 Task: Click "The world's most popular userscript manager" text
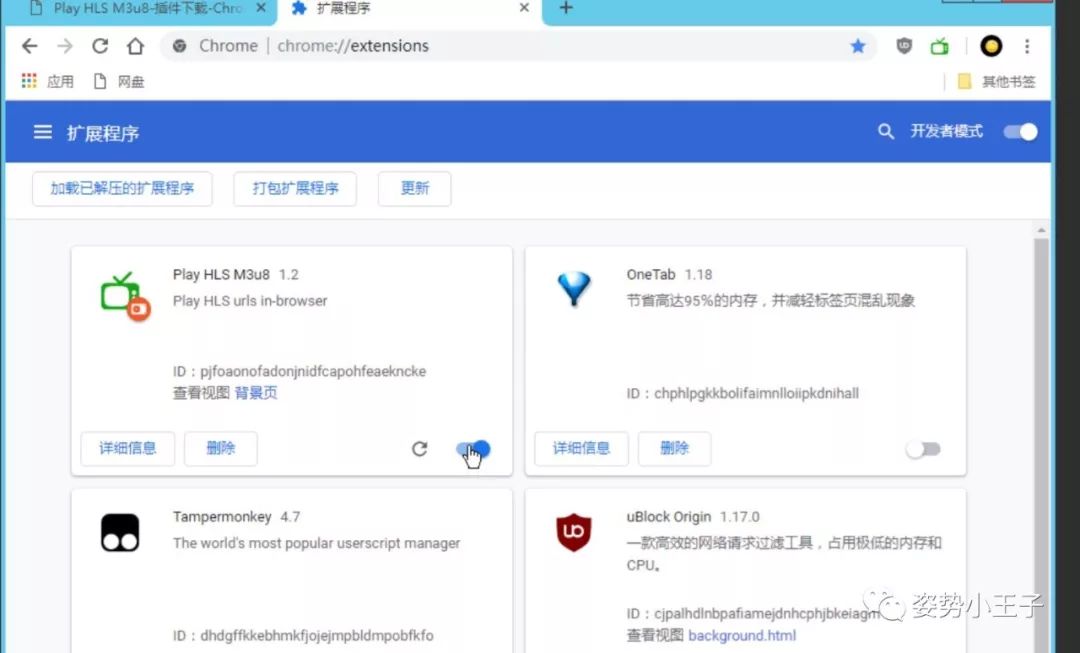point(316,543)
